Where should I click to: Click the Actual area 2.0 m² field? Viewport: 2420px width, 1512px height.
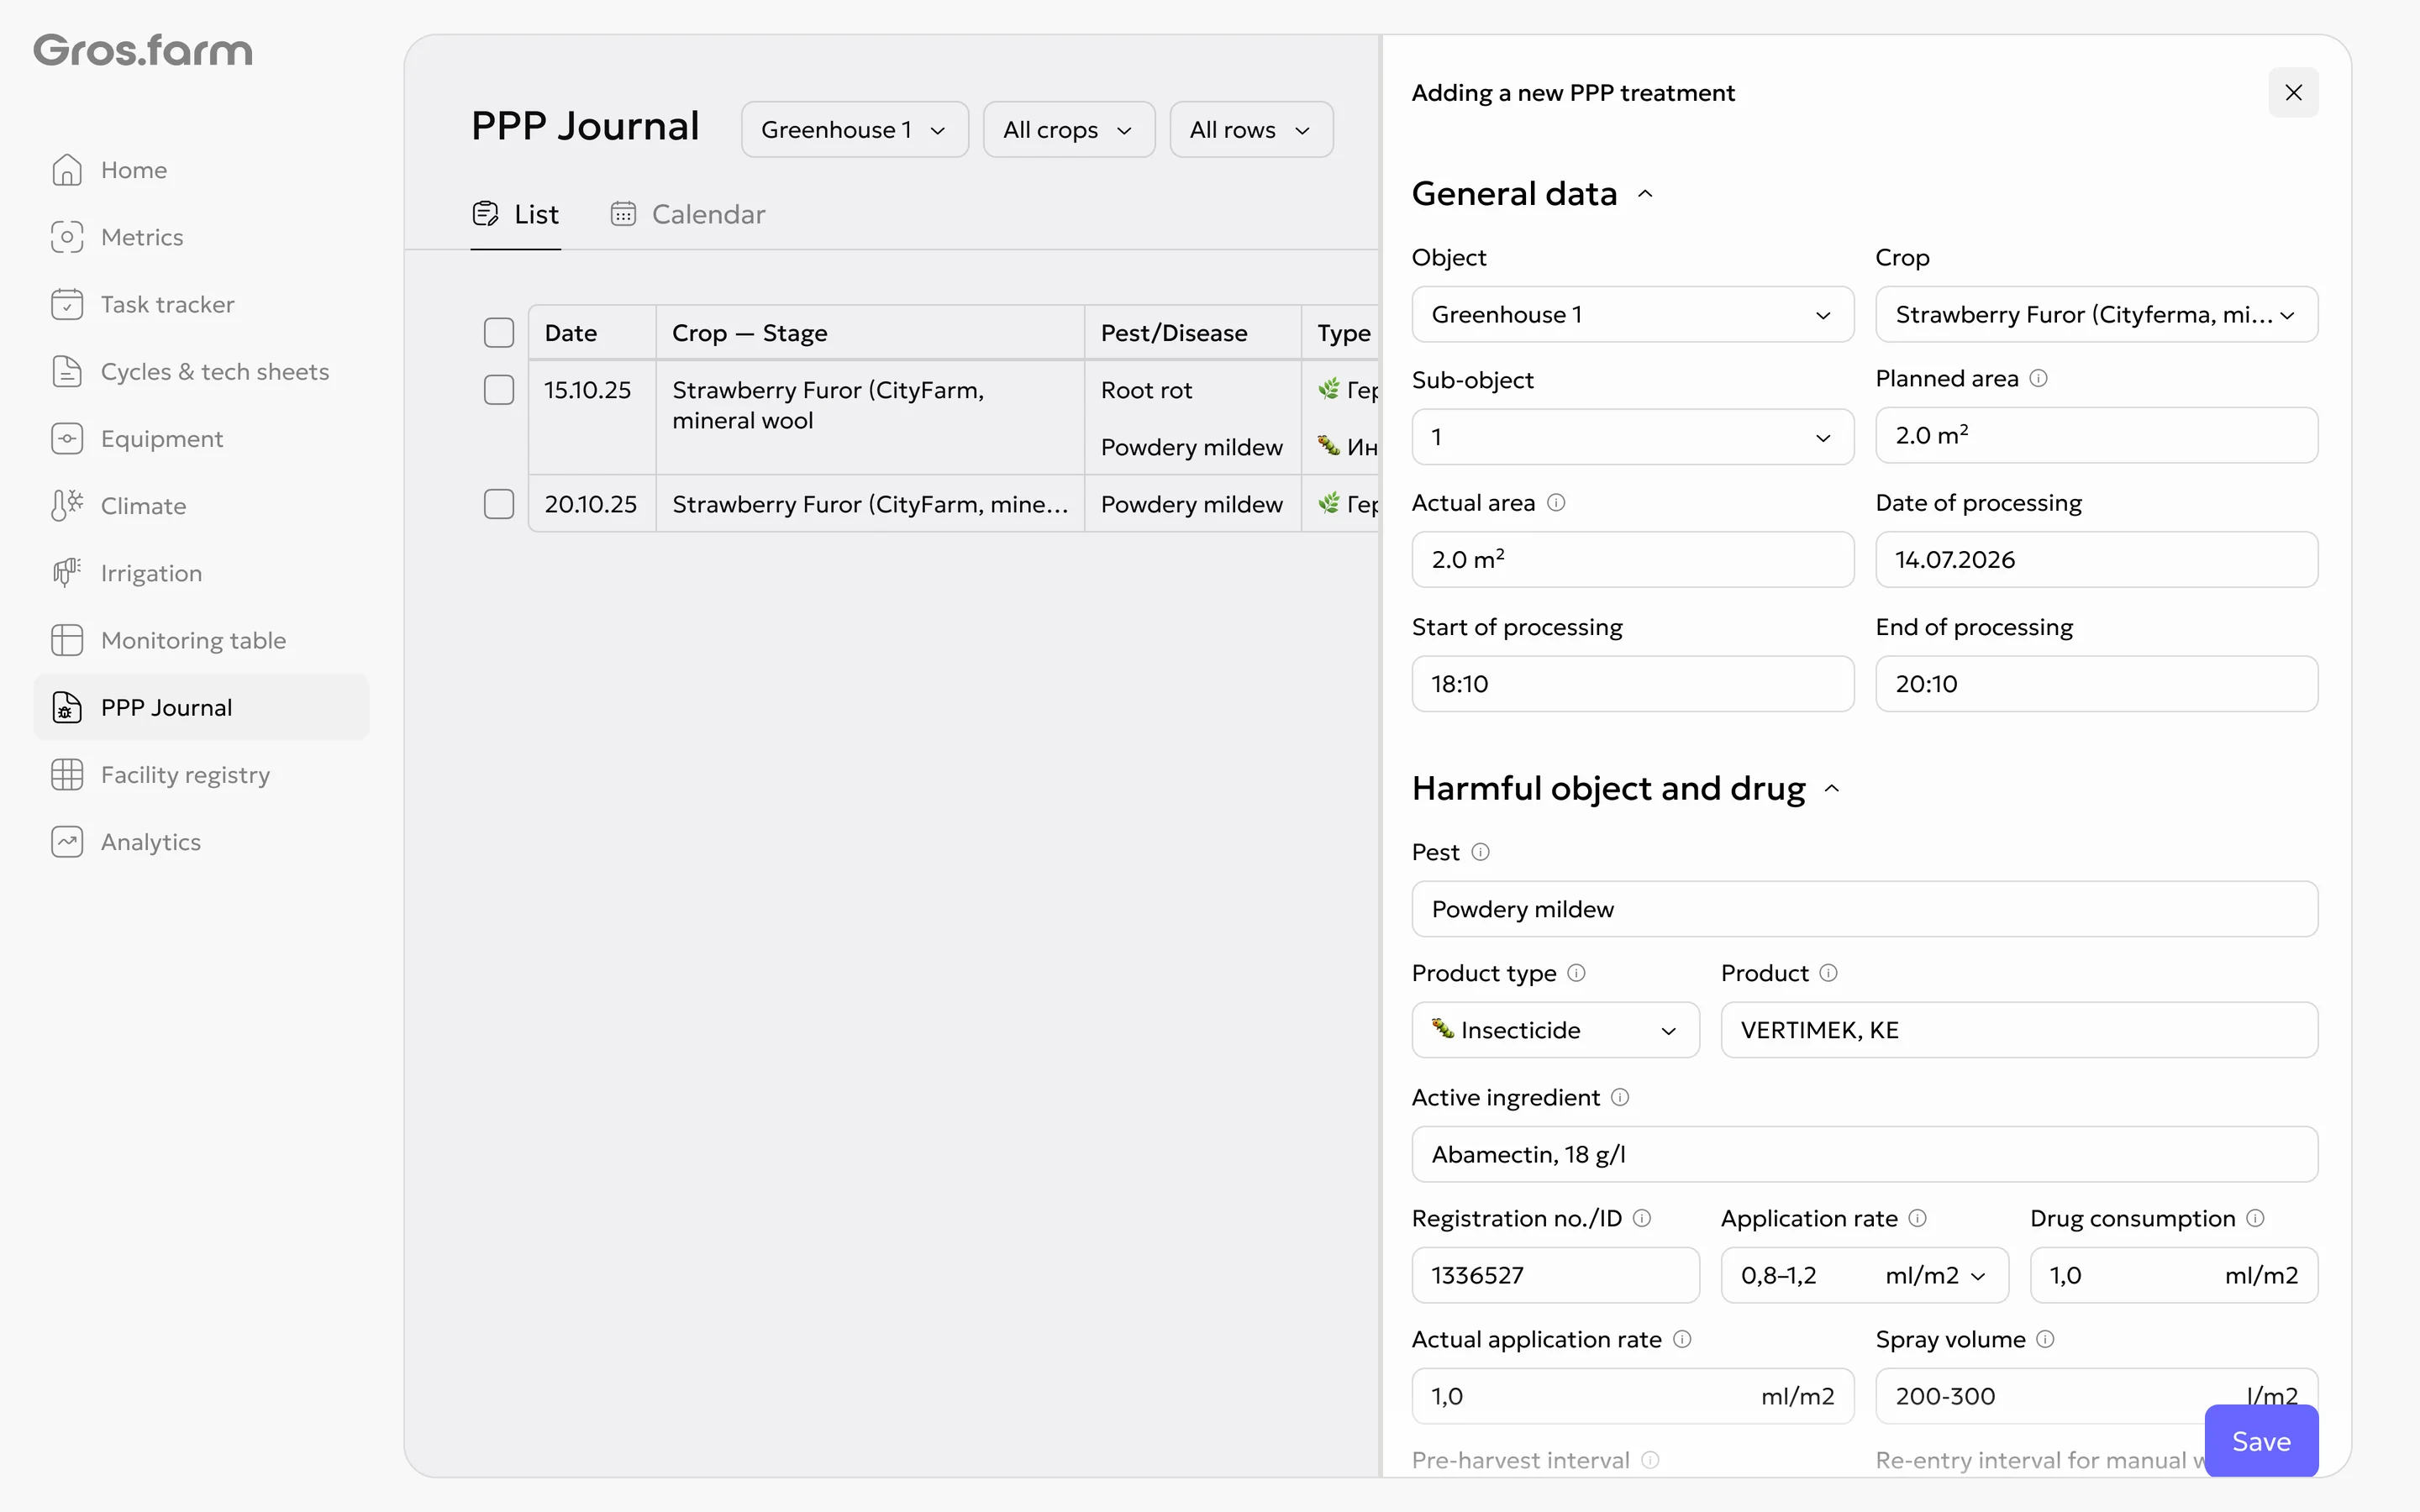pyautogui.click(x=1633, y=559)
